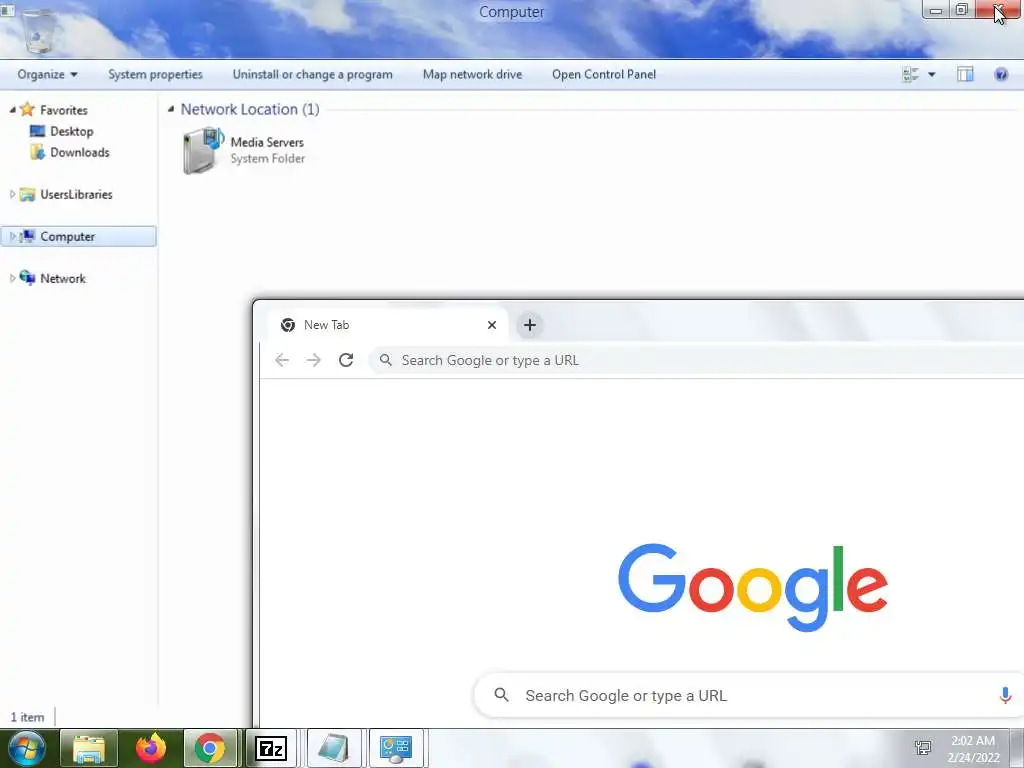Expand the Network tree node
The width and height of the screenshot is (1024, 768).
(x=12, y=278)
